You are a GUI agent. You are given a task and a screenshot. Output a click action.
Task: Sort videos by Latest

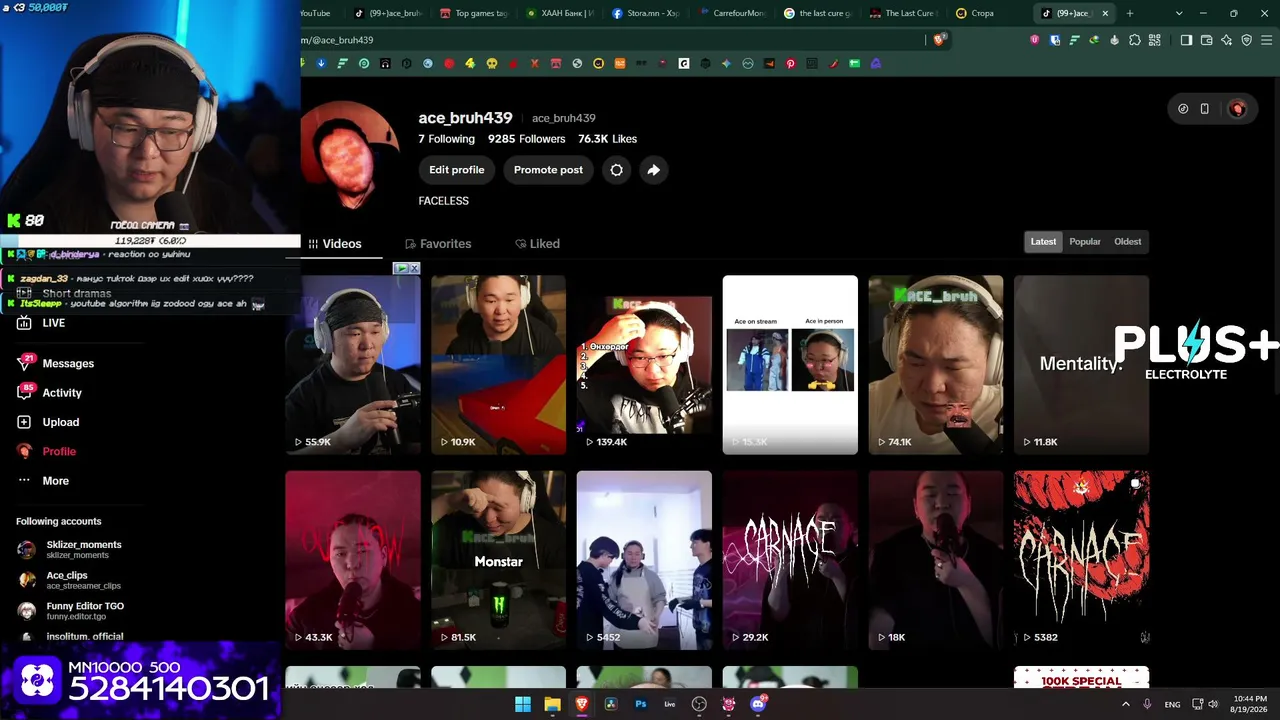[1043, 241]
